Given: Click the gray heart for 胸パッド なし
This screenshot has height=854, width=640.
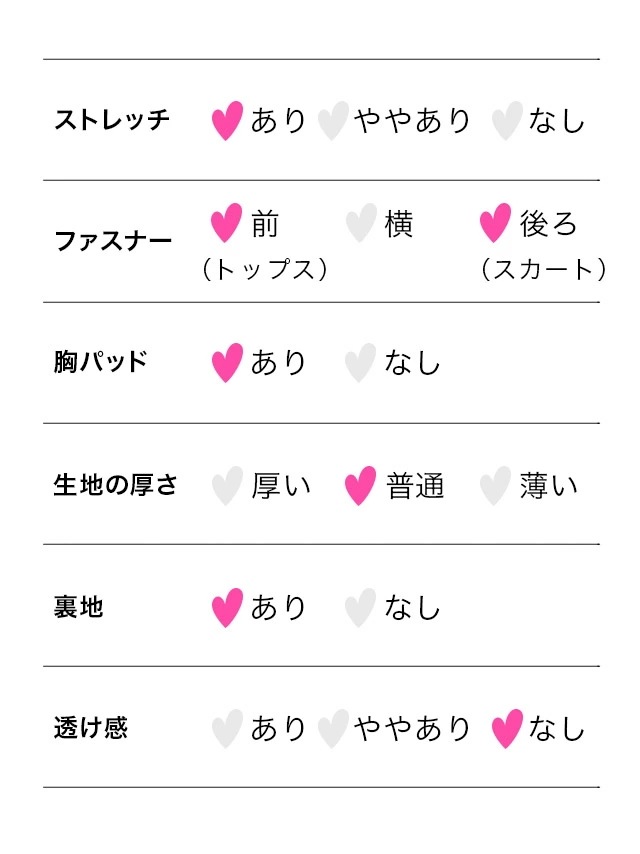Looking at the screenshot, I should [x=360, y=363].
